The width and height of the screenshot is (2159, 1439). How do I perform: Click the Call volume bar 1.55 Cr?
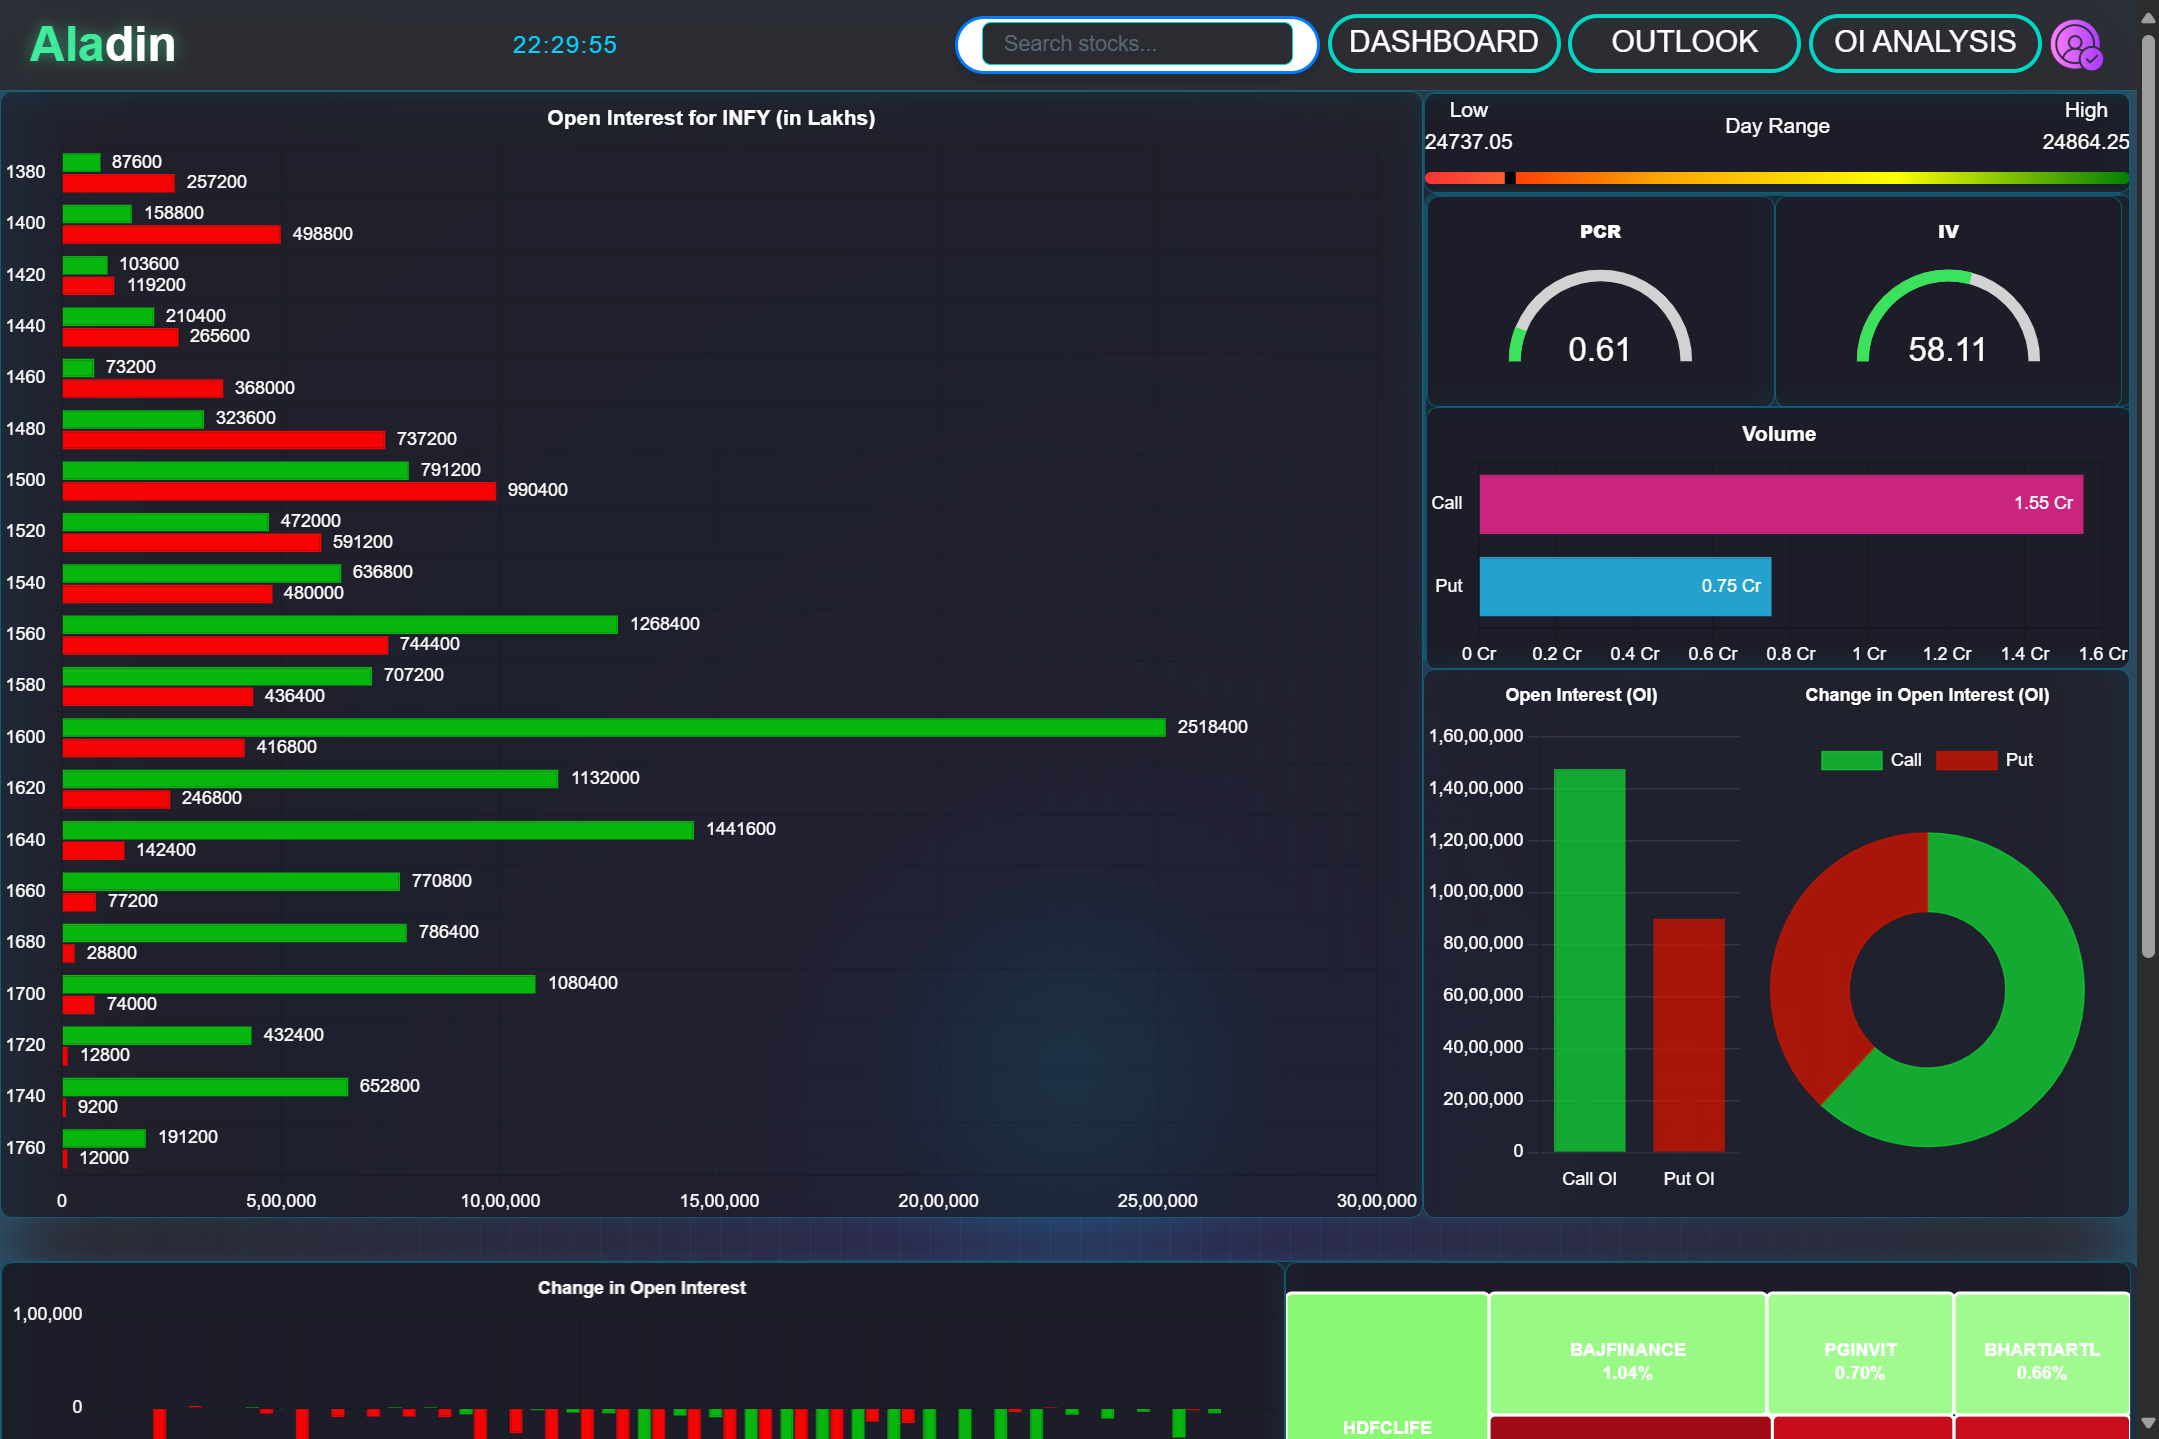click(x=1781, y=504)
